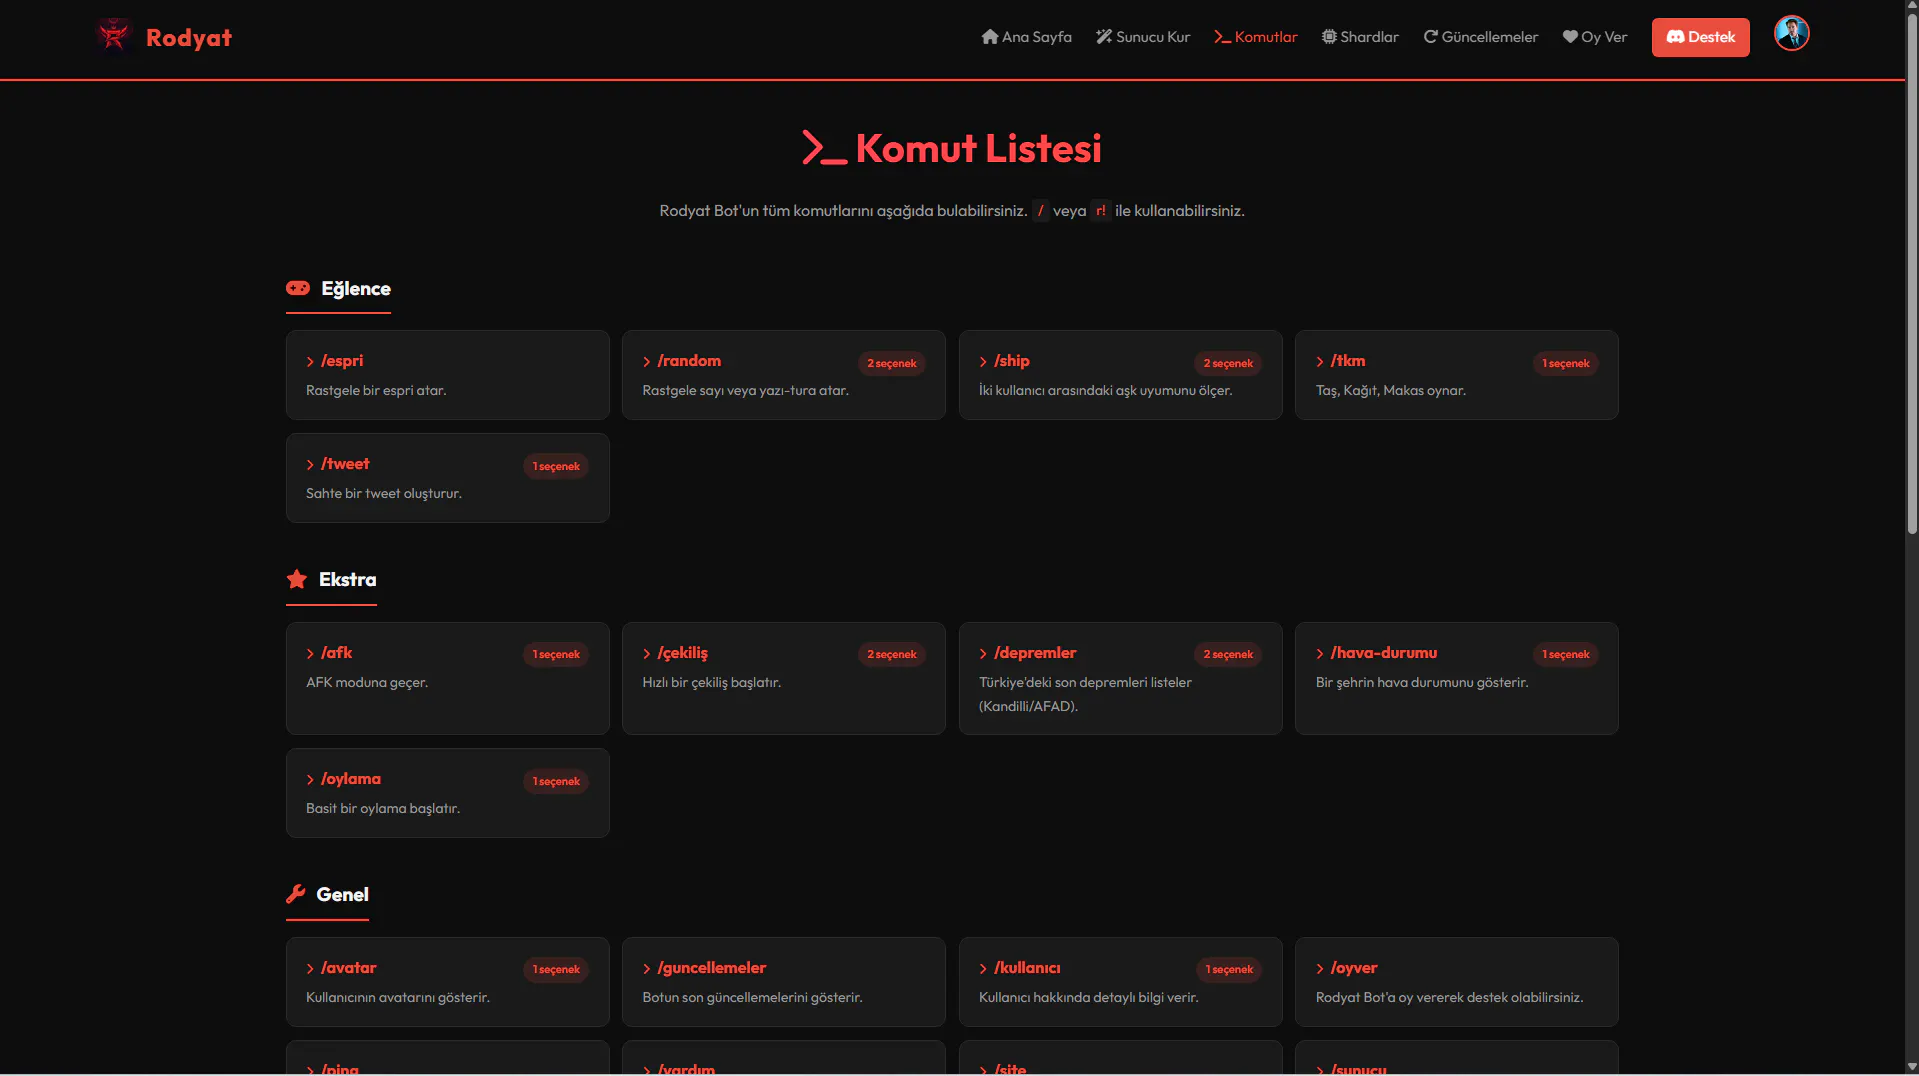Click text 'Botun son güncellemelerini gösterir.'

coord(752,997)
